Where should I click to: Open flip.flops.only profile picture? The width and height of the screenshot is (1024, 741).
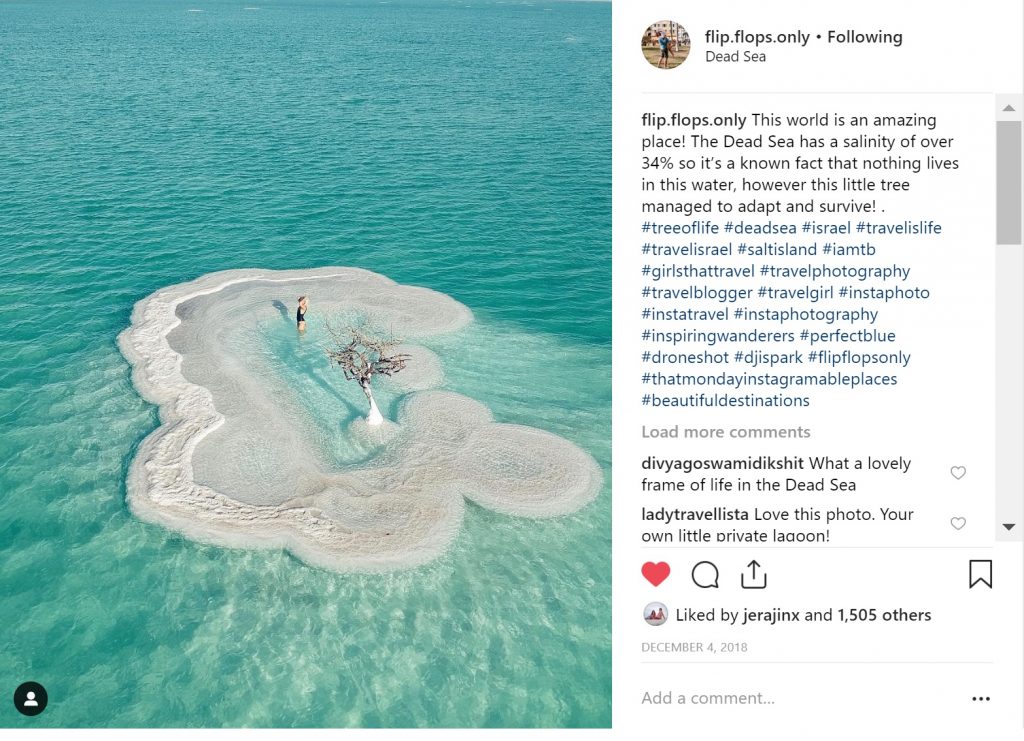click(665, 45)
